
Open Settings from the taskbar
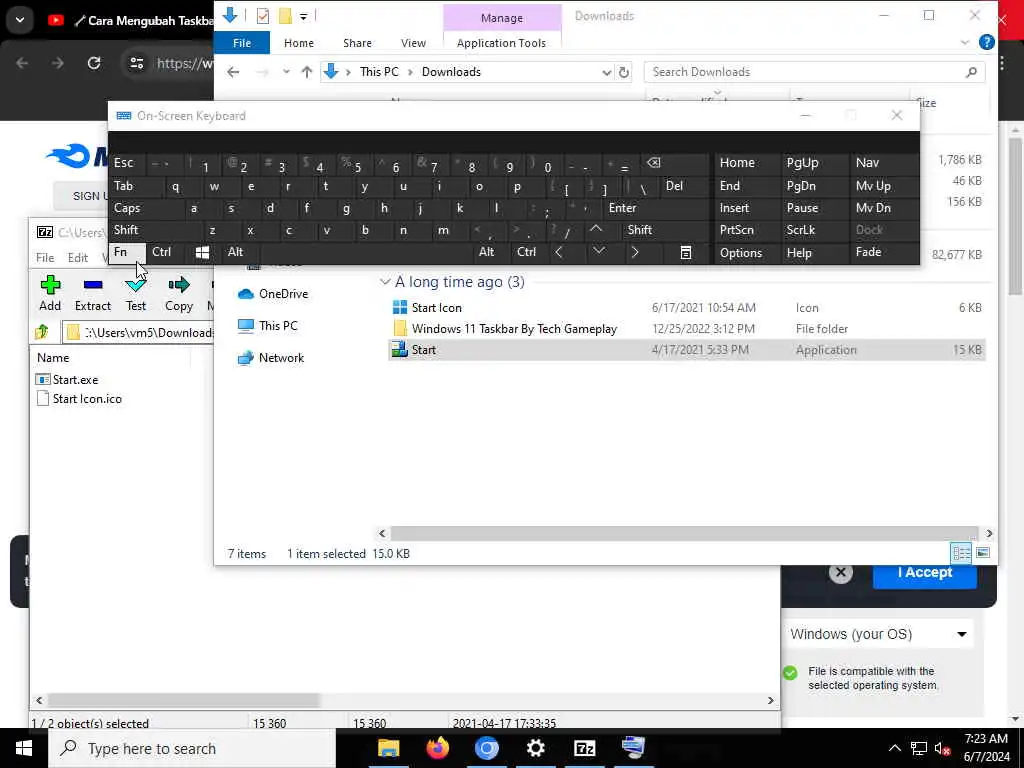point(536,748)
